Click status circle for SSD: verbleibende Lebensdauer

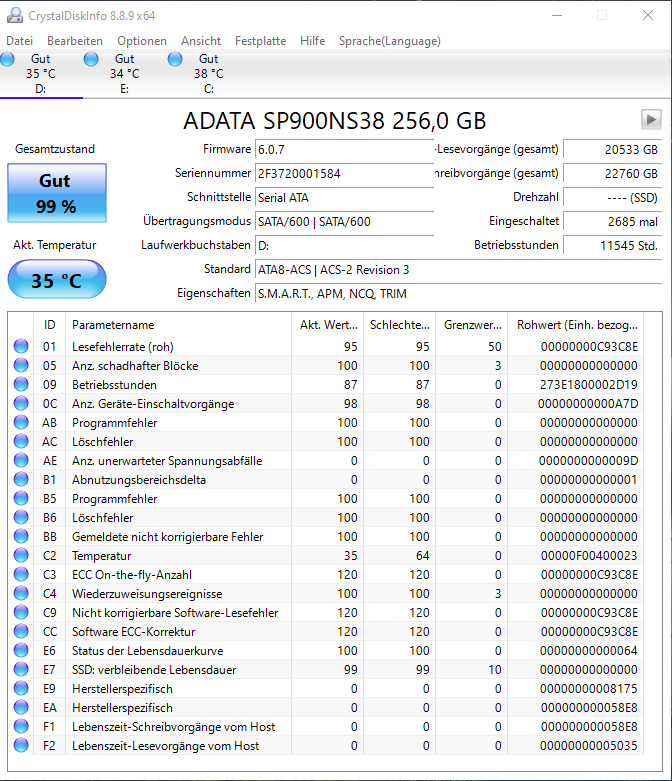[x=21, y=669]
